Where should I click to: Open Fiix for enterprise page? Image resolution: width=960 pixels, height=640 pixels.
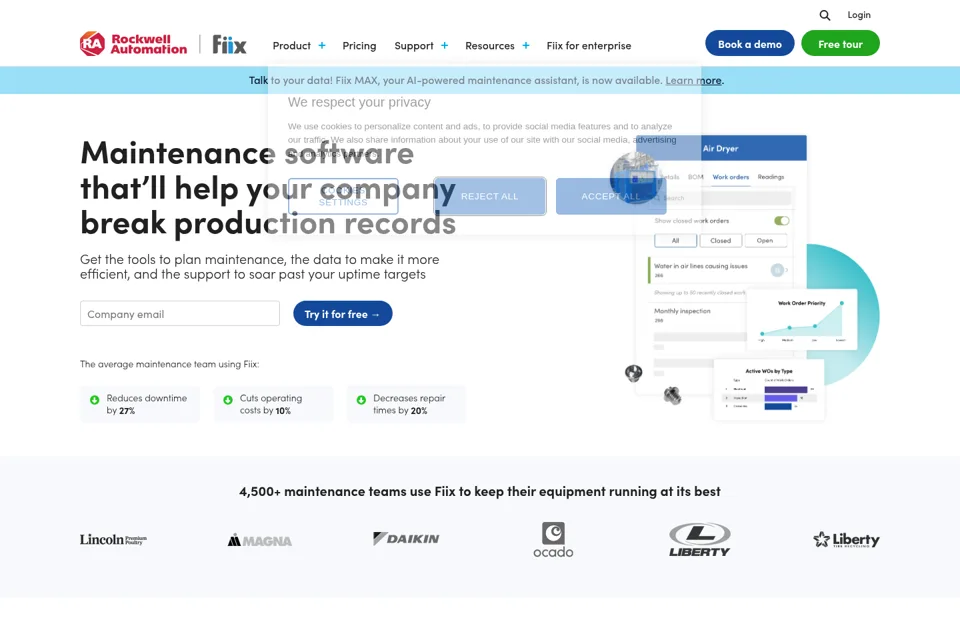[x=589, y=45]
